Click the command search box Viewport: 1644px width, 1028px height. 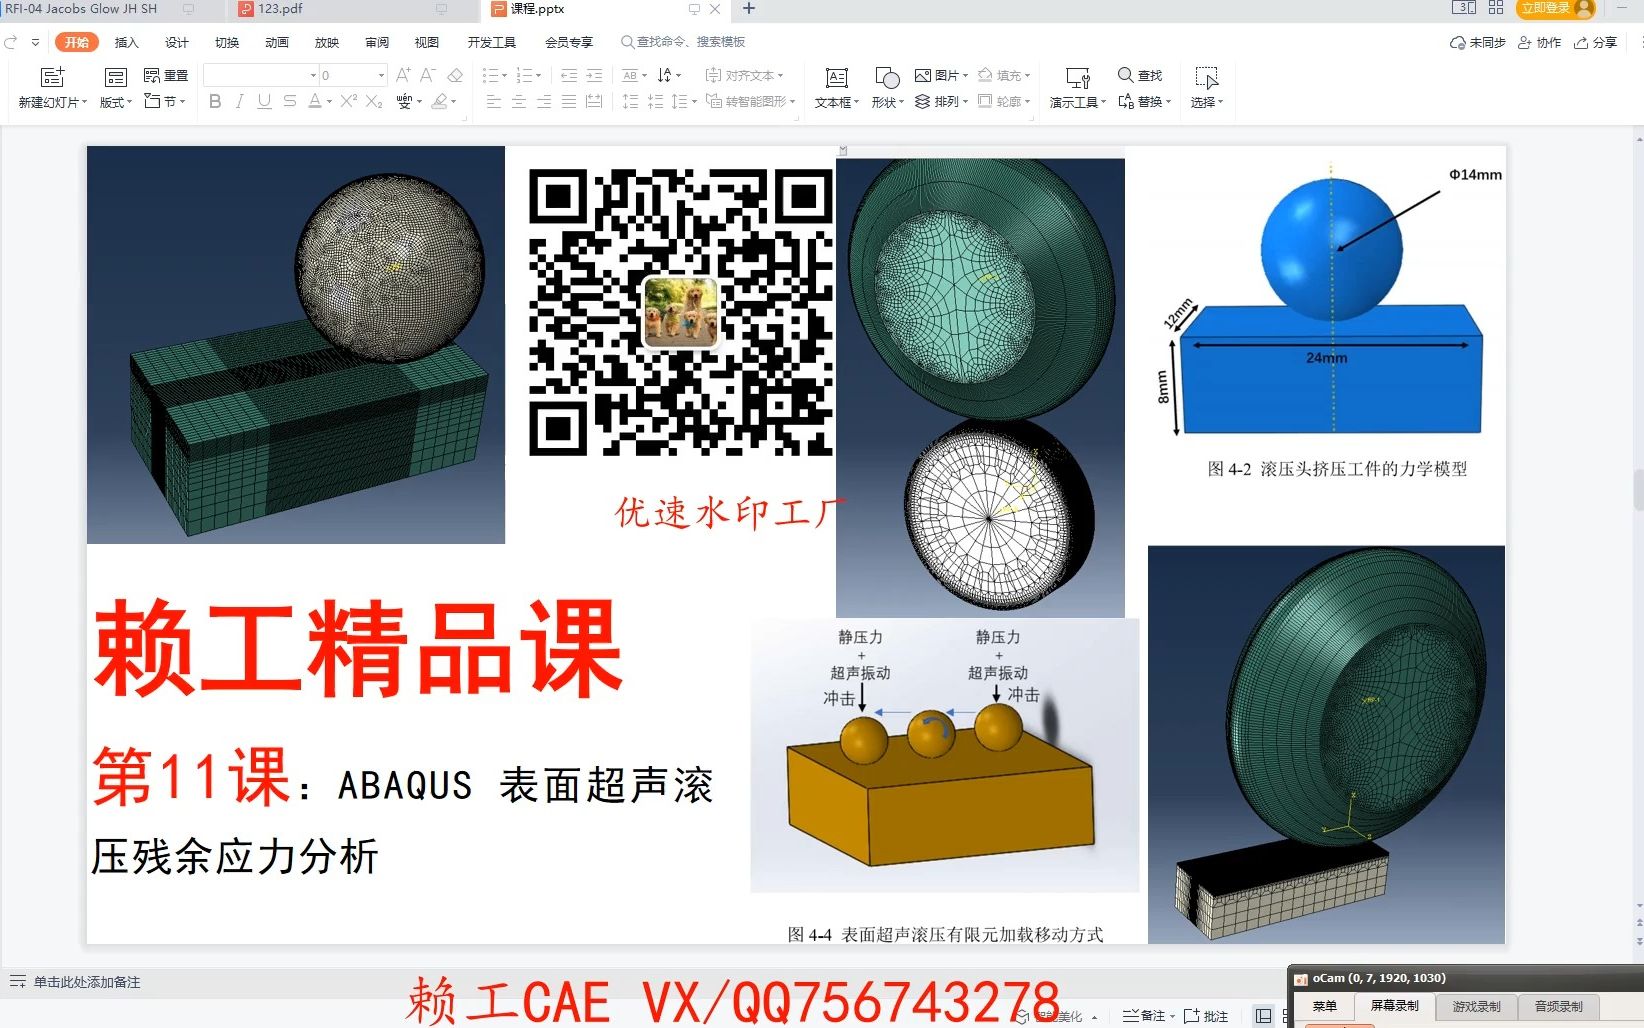click(684, 42)
